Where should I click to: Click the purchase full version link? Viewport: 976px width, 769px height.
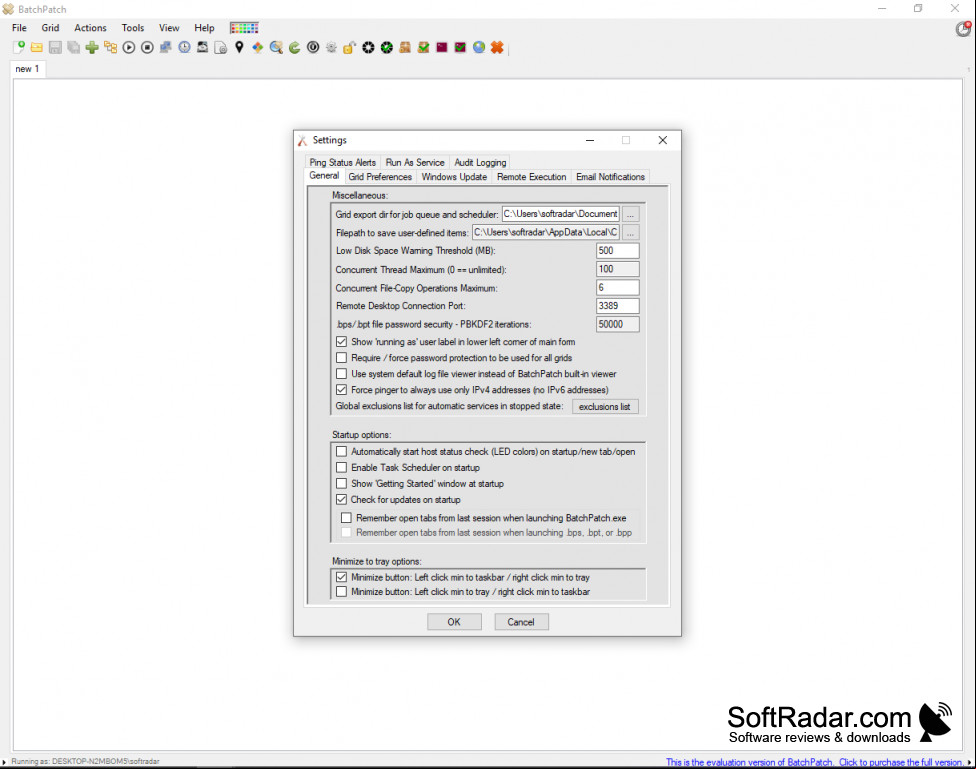tap(814, 762)
